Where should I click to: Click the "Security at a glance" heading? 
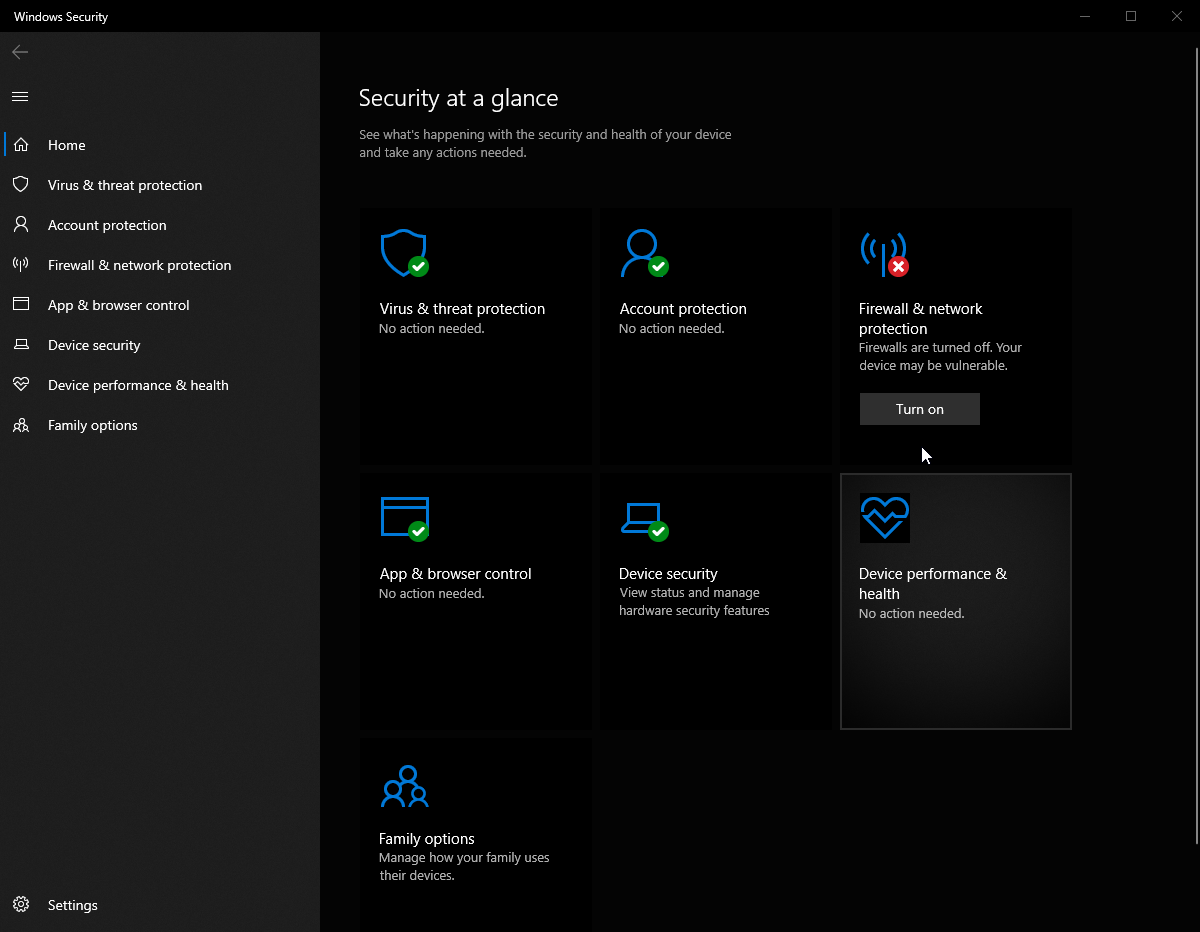459,98
